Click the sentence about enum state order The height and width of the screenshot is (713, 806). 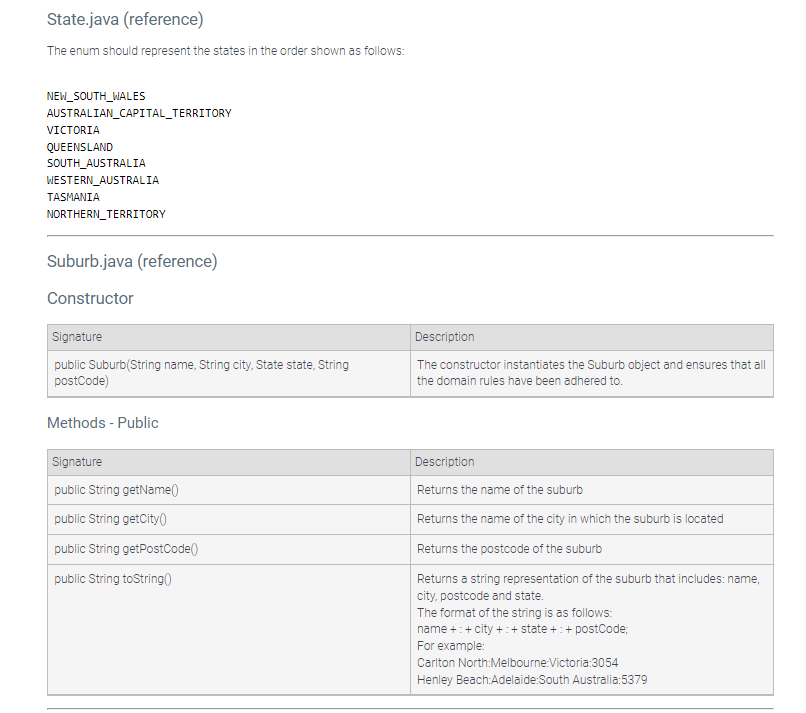pos(225,51)
